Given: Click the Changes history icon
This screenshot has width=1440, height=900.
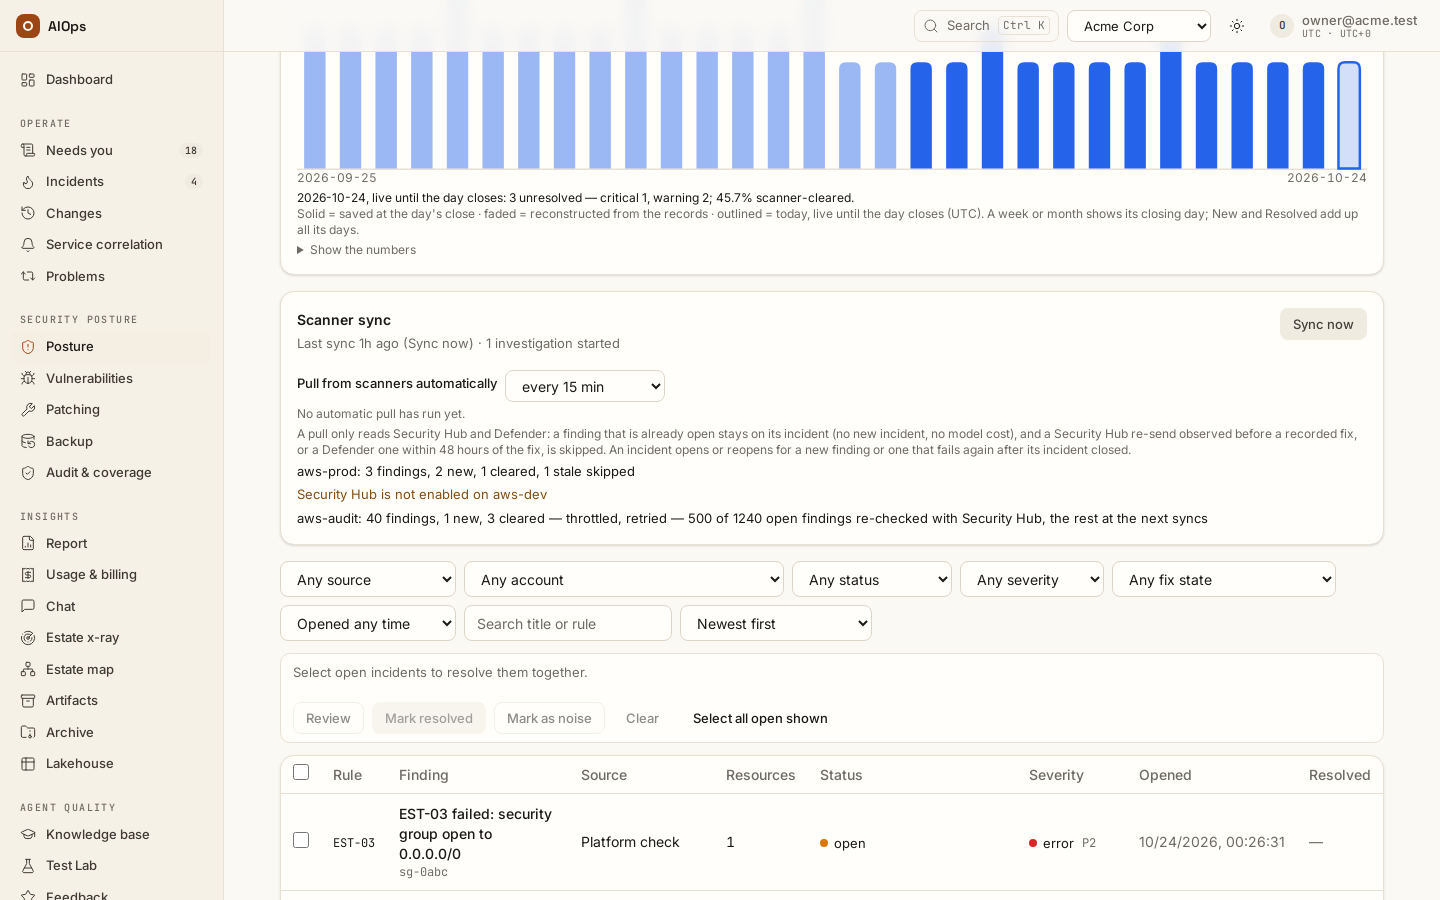Looking at the screenshot, I should click(28, 214).
